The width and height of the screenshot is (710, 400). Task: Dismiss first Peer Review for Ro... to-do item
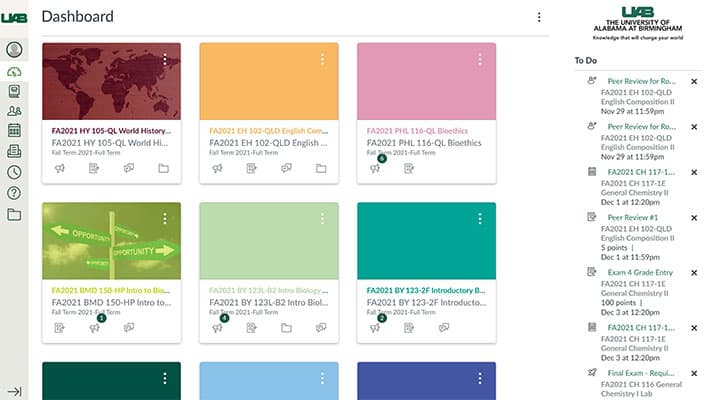click(694, 82)
